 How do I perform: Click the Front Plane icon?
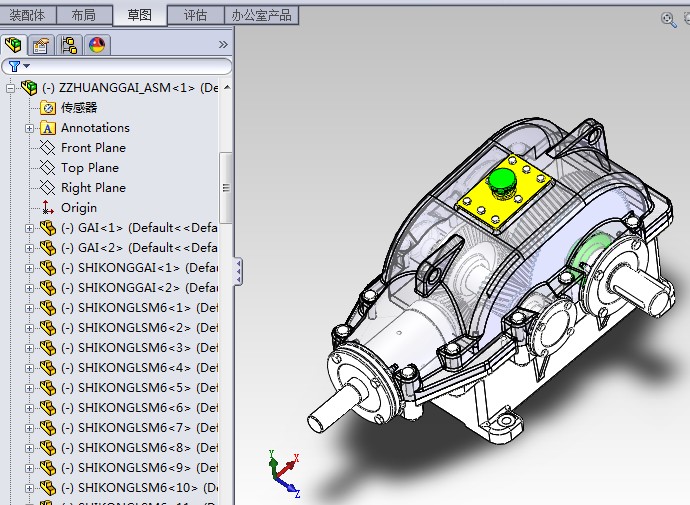[48, 148]
